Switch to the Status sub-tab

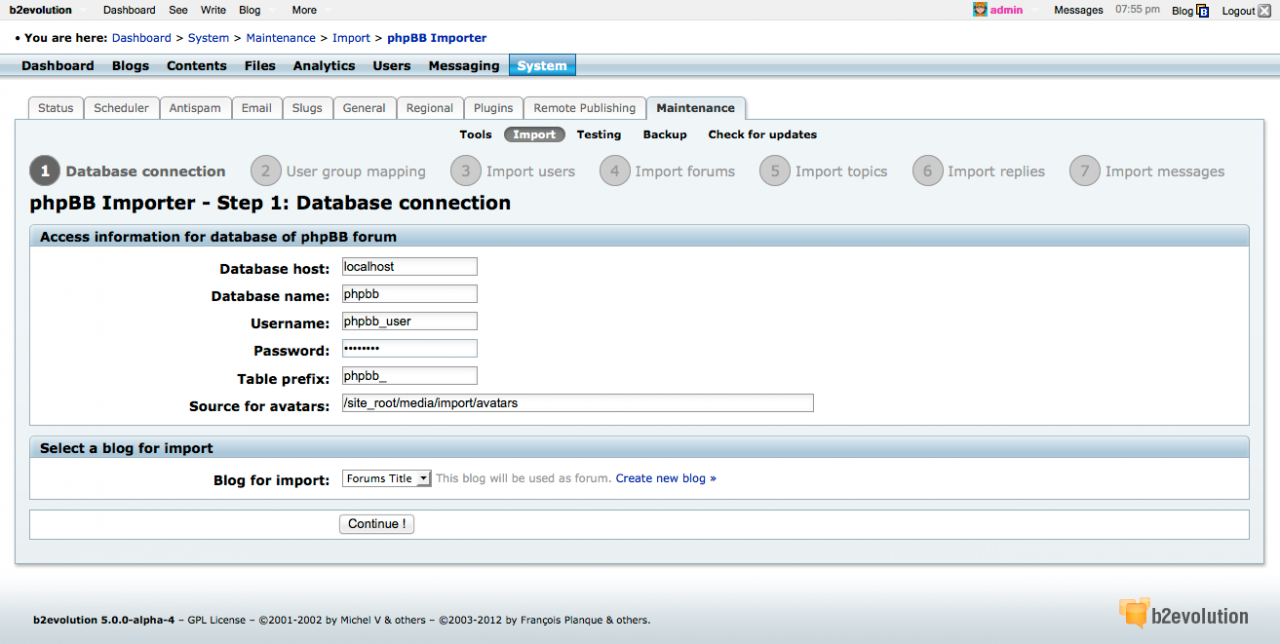coord(56,108)
